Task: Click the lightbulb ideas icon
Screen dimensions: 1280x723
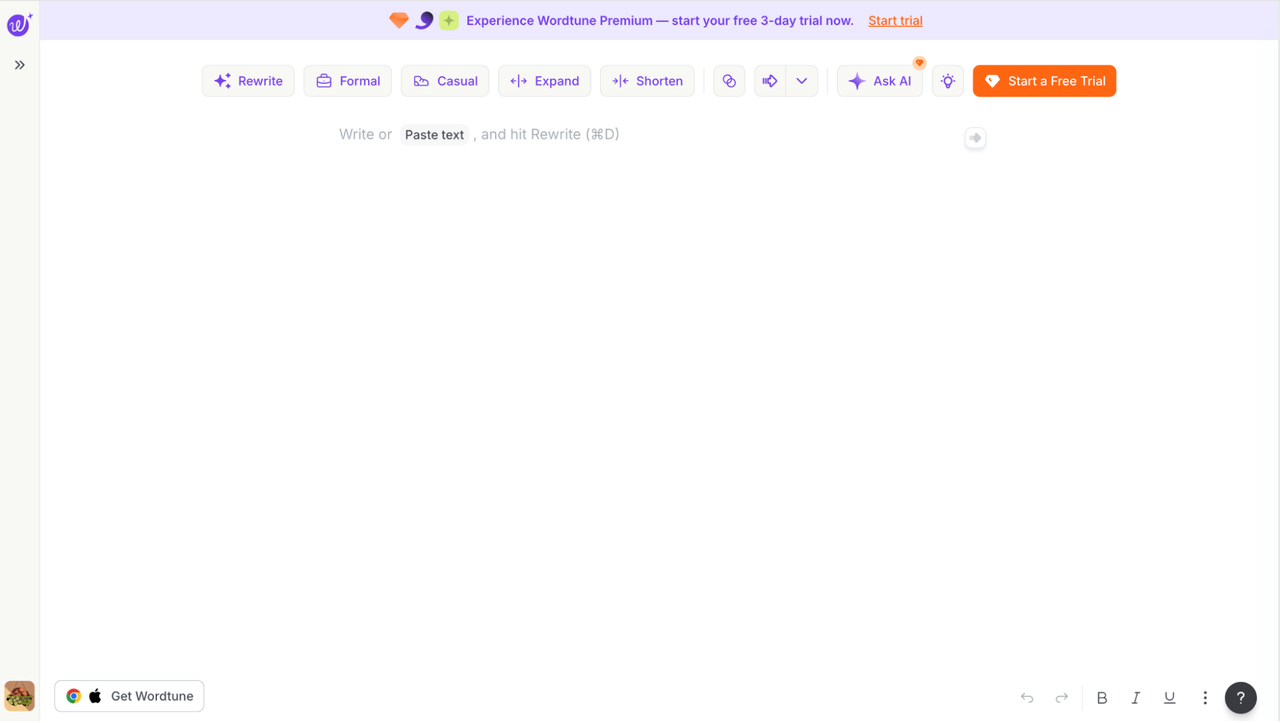Action: 948,81
